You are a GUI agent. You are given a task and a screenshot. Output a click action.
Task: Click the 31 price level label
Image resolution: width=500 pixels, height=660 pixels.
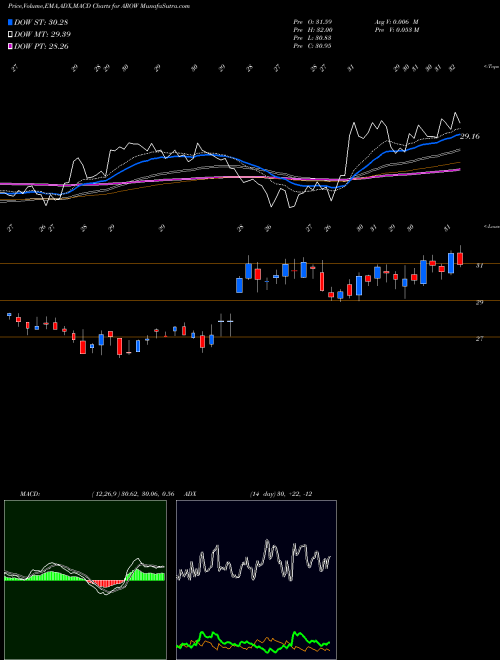click(479, 266)
